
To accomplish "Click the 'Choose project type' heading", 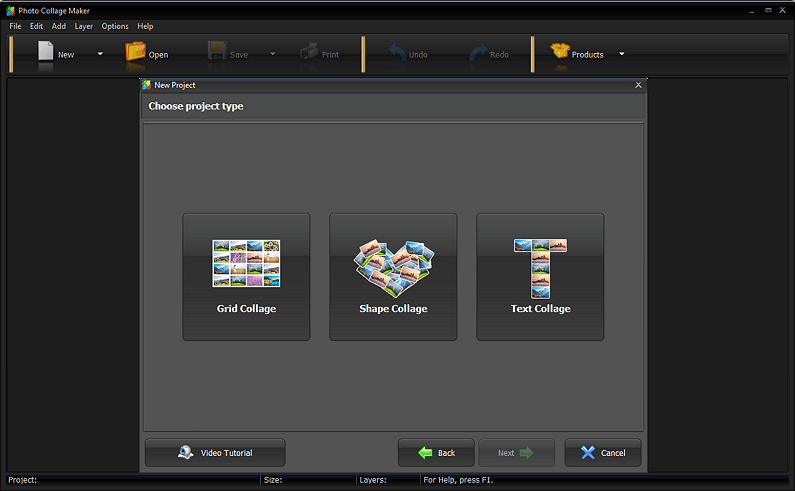I will click(x=196, y=107).
